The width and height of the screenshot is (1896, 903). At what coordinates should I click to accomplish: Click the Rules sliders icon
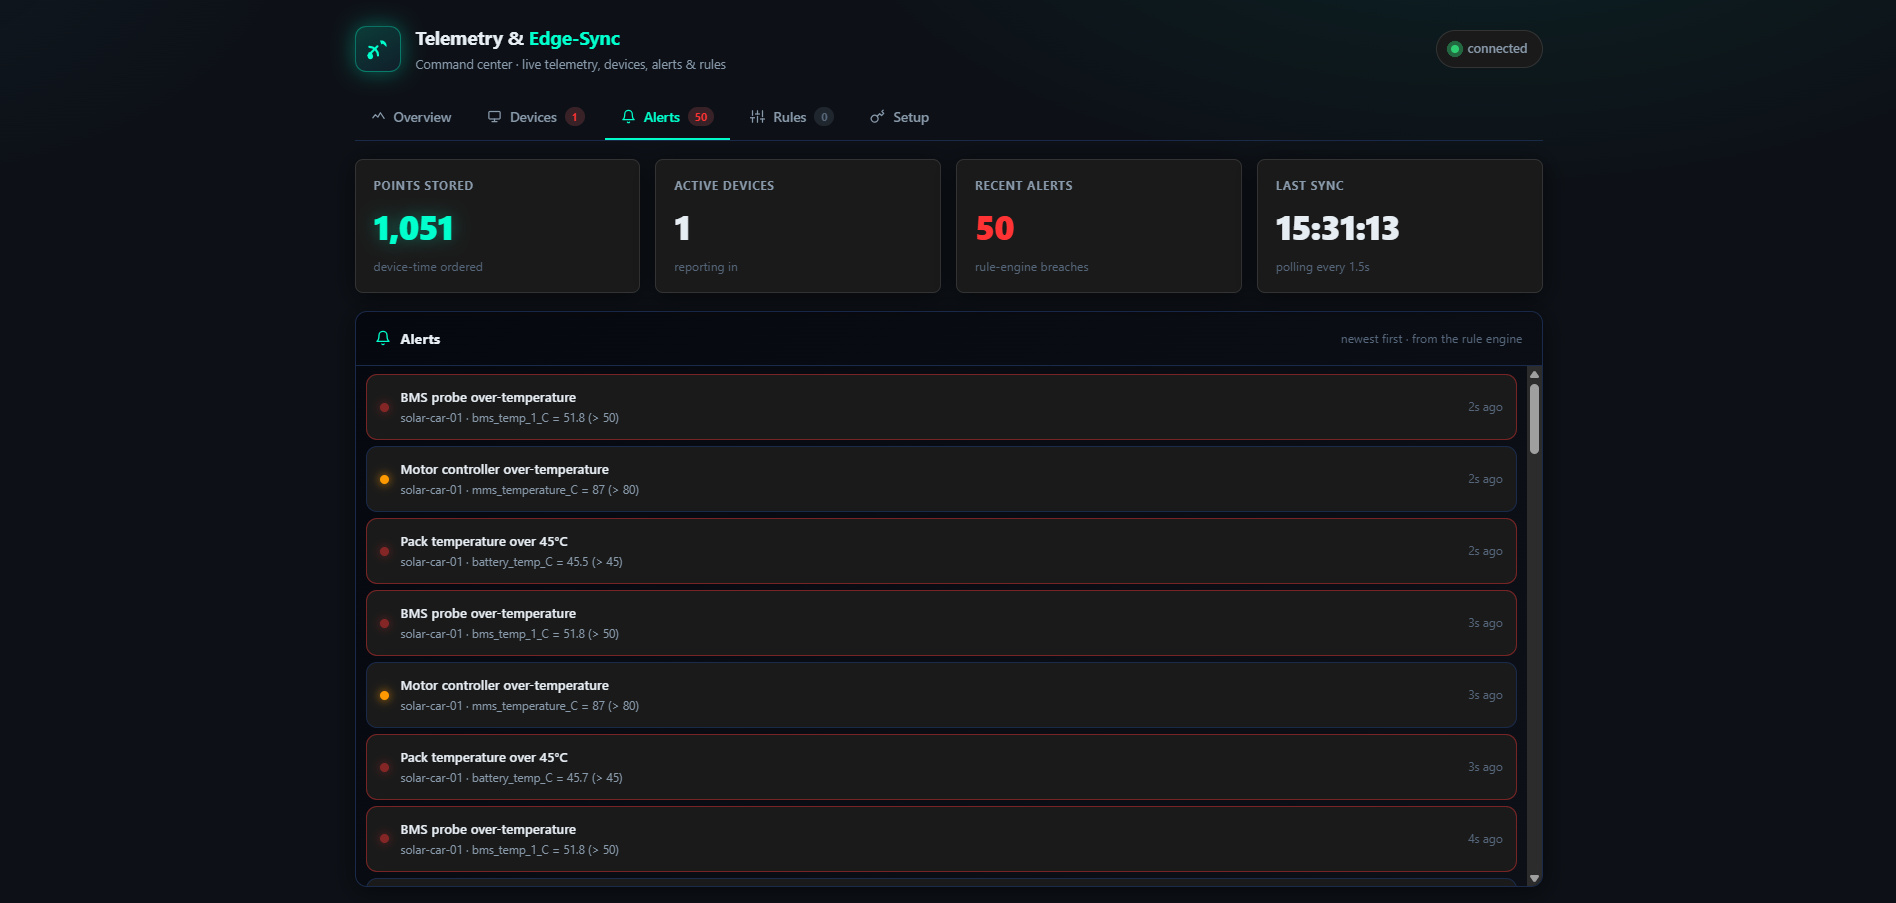pos(757,117)
